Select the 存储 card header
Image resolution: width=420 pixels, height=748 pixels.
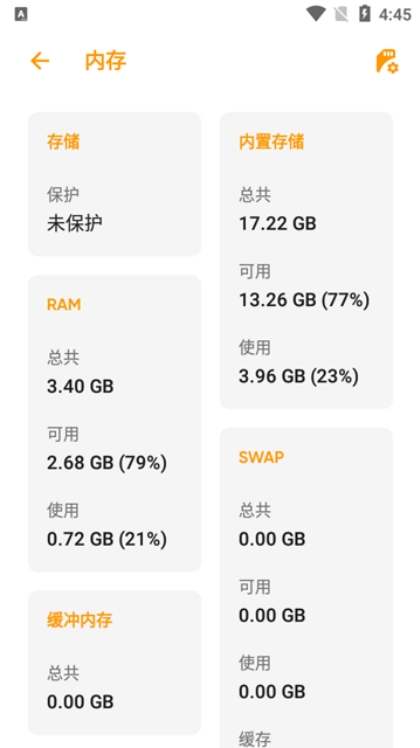(63, 142)
